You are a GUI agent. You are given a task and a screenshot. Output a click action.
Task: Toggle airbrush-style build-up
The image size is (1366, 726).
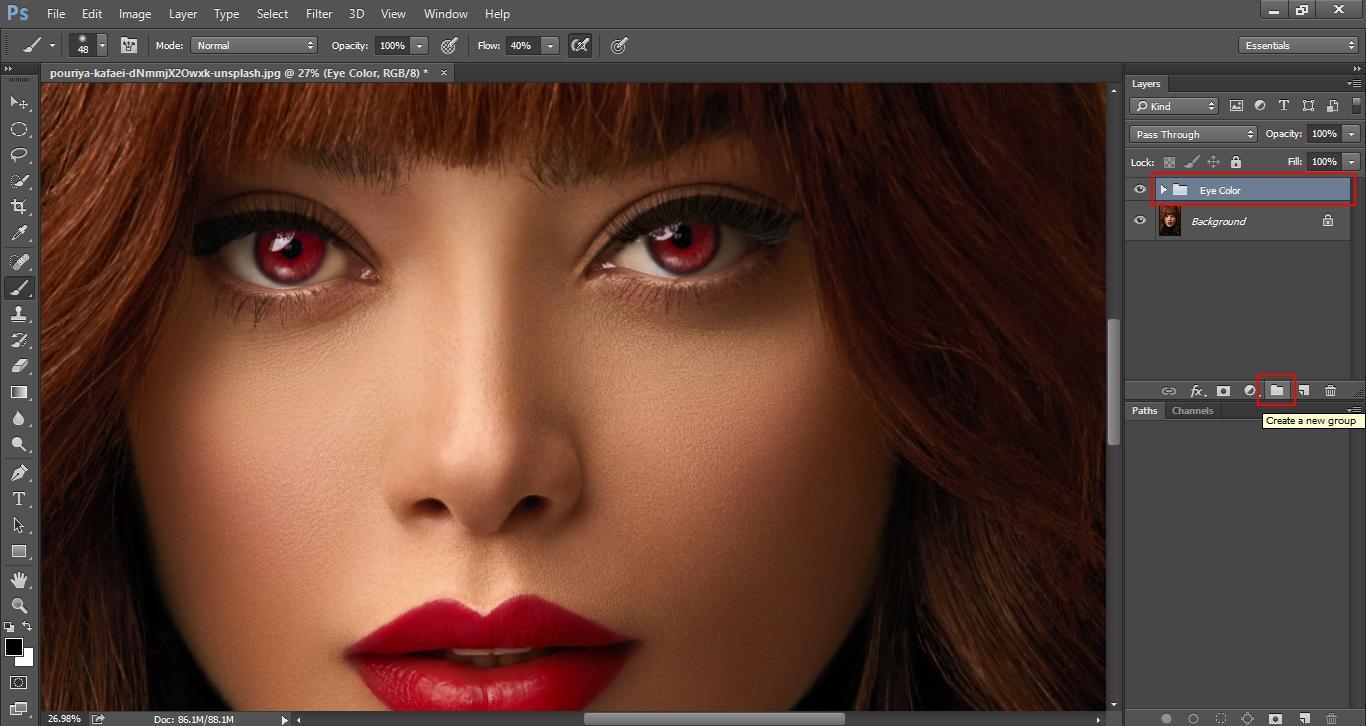click(x=579, y=45)
